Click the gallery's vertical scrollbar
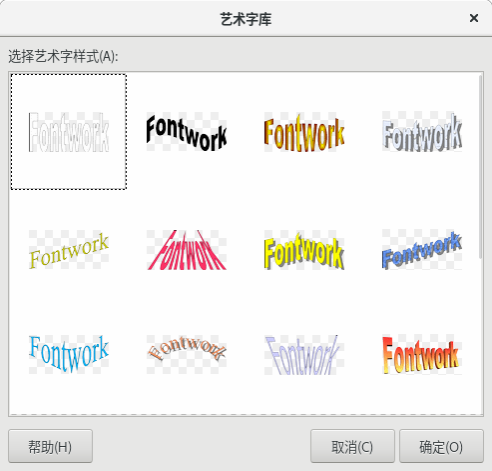This screenshot has width=492, height=471. click(480, 167)
